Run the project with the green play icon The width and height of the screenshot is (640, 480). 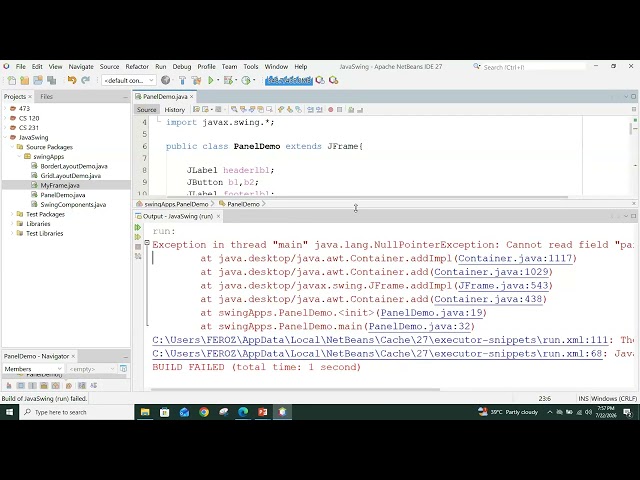pyautogui.click(x=211, y=80)
